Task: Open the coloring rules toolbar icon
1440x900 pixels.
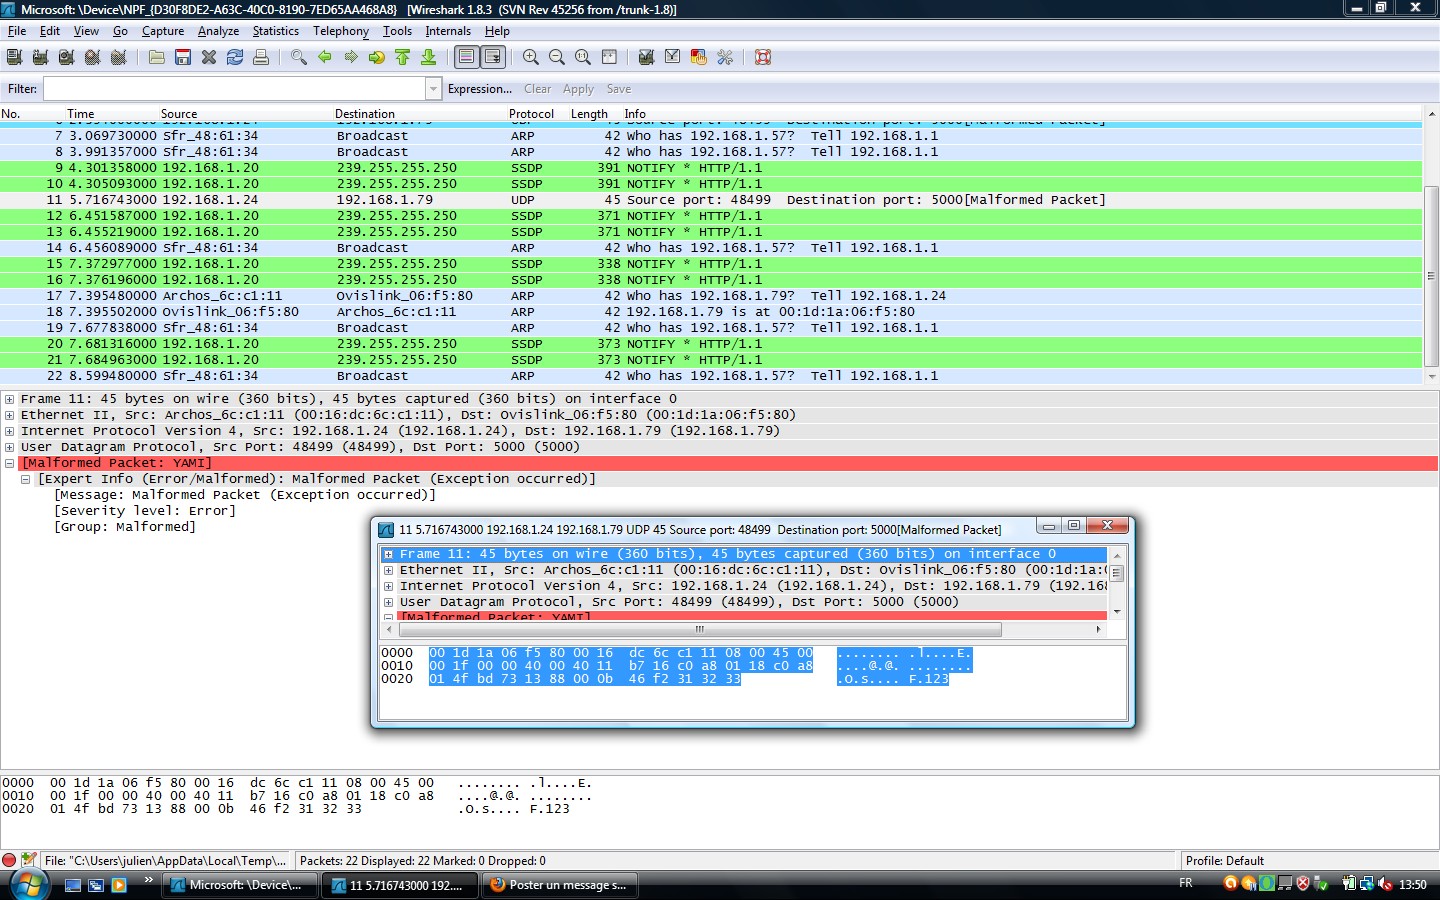Action: pos(699,57)
